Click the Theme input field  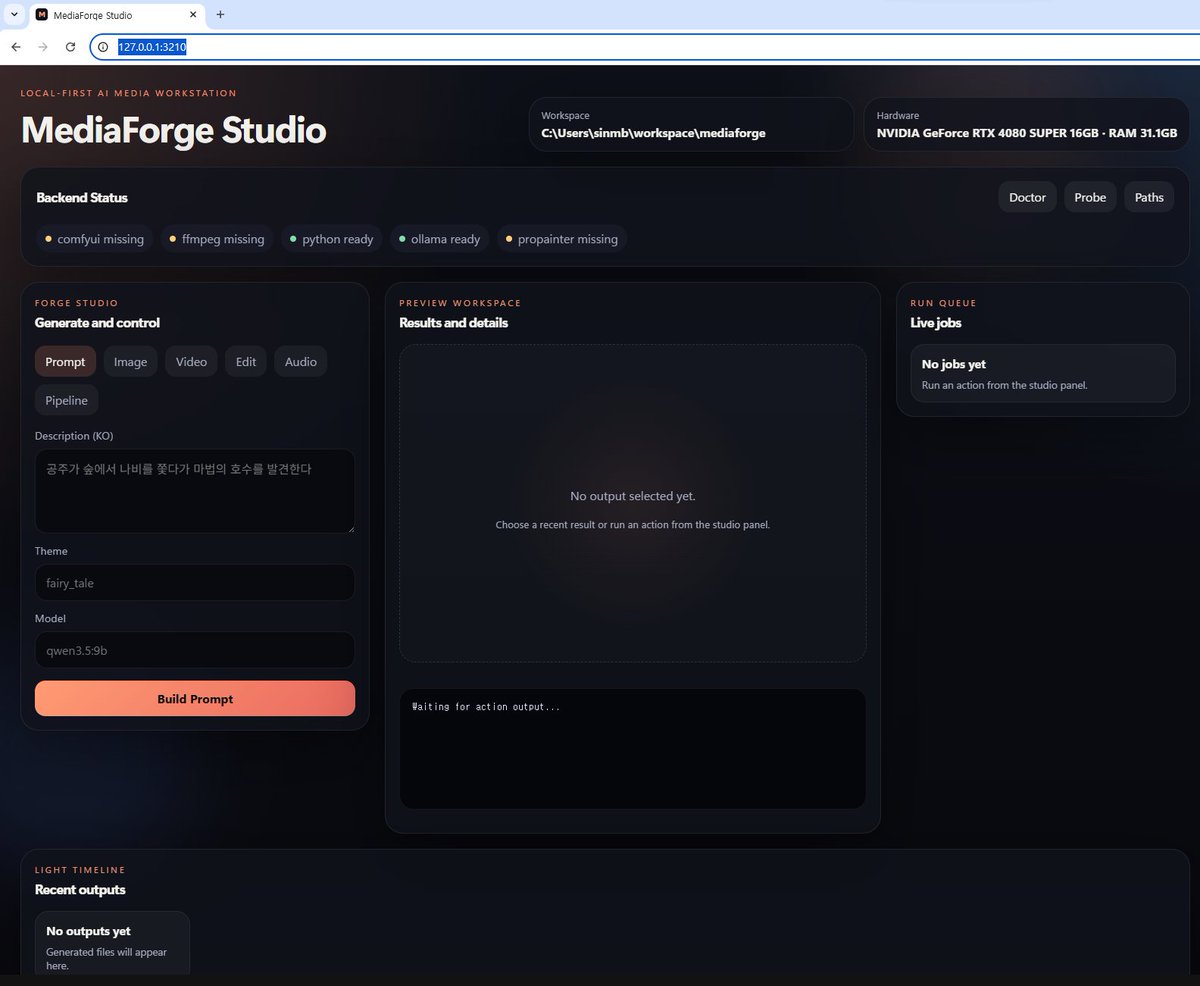(x=195, y=582)
